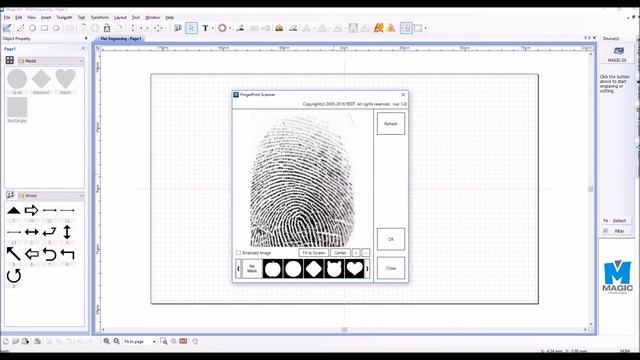This screenshot has height=360, width=640.
Task: Click the orange letter A effect icon
Action: [378, 28]
